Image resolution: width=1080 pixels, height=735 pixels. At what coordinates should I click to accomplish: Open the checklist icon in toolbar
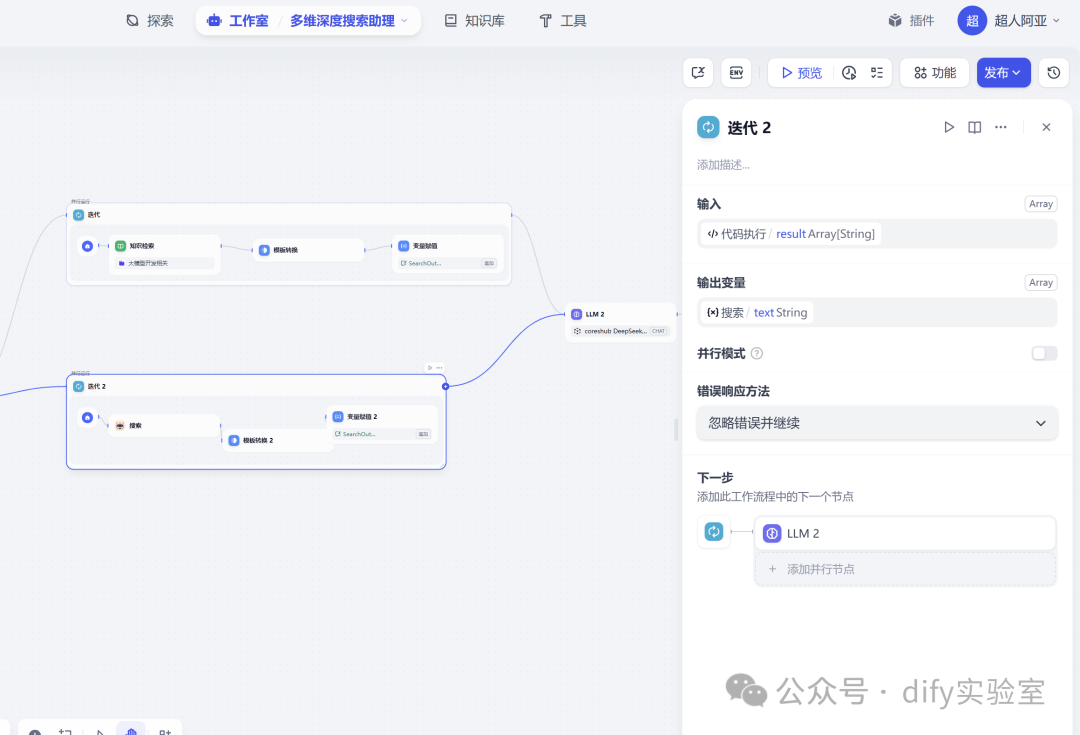876,72
